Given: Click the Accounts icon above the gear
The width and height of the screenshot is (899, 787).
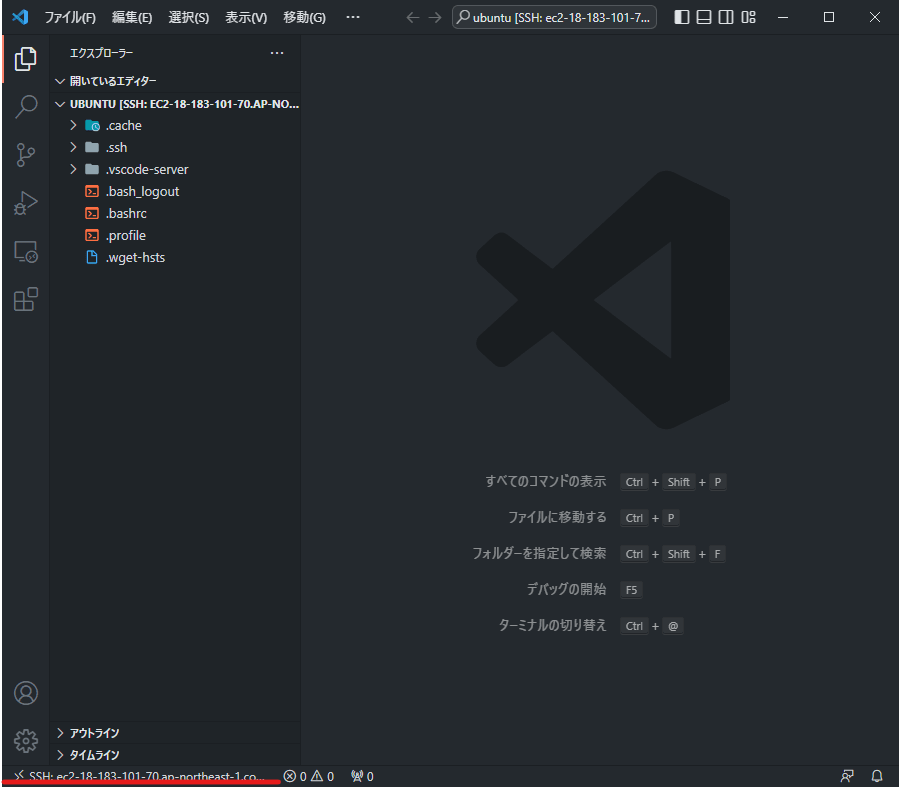Looking at the screenshot, I should 25,692.
